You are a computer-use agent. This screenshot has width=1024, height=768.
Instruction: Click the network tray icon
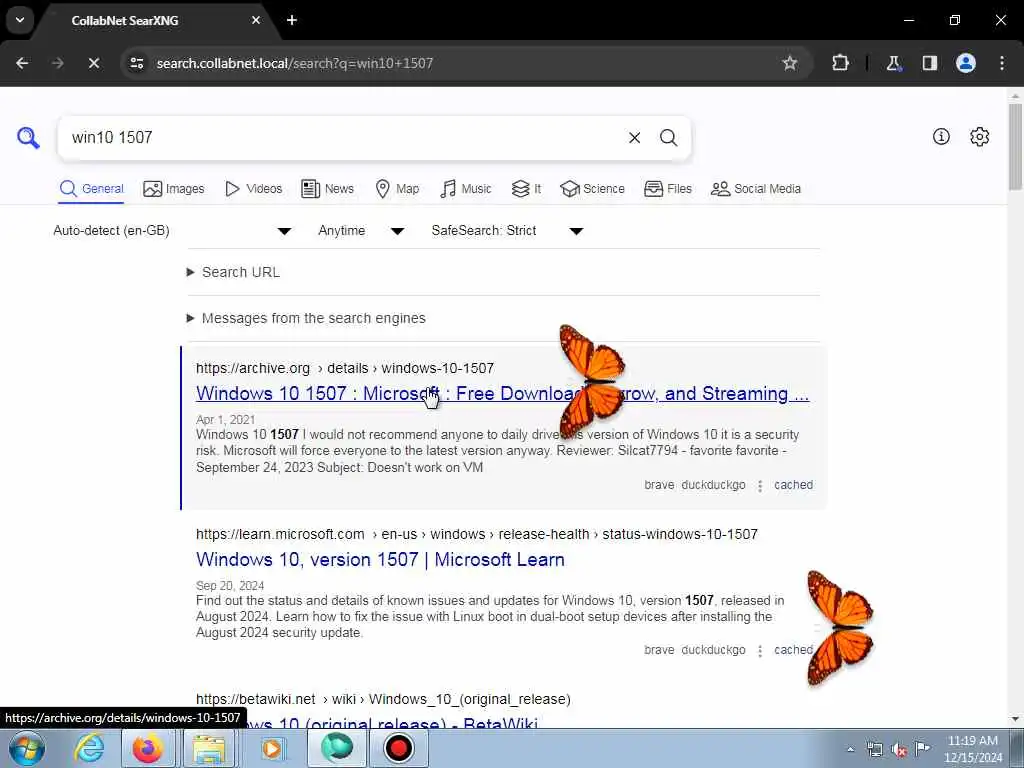click(x=874, y=750)
